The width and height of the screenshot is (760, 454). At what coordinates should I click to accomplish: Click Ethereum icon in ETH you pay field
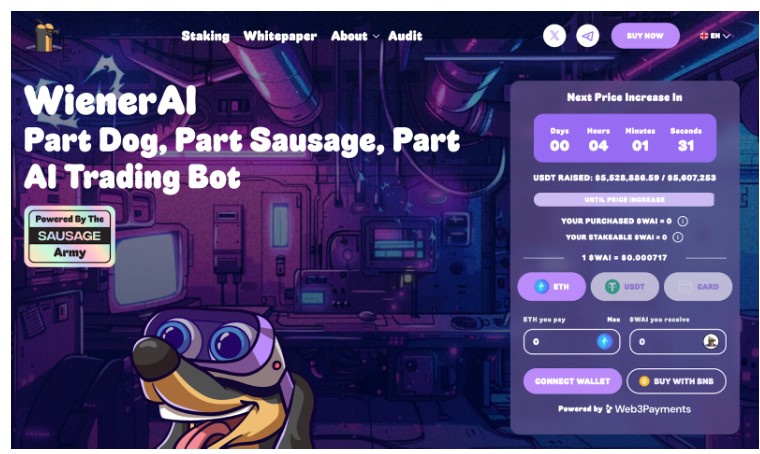click(604, 342)
